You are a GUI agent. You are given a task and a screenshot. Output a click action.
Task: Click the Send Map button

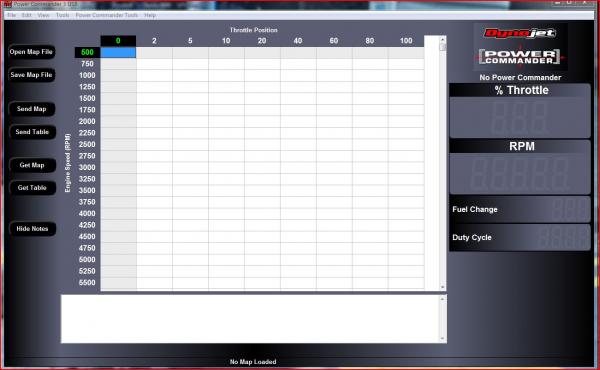(32, 109)
